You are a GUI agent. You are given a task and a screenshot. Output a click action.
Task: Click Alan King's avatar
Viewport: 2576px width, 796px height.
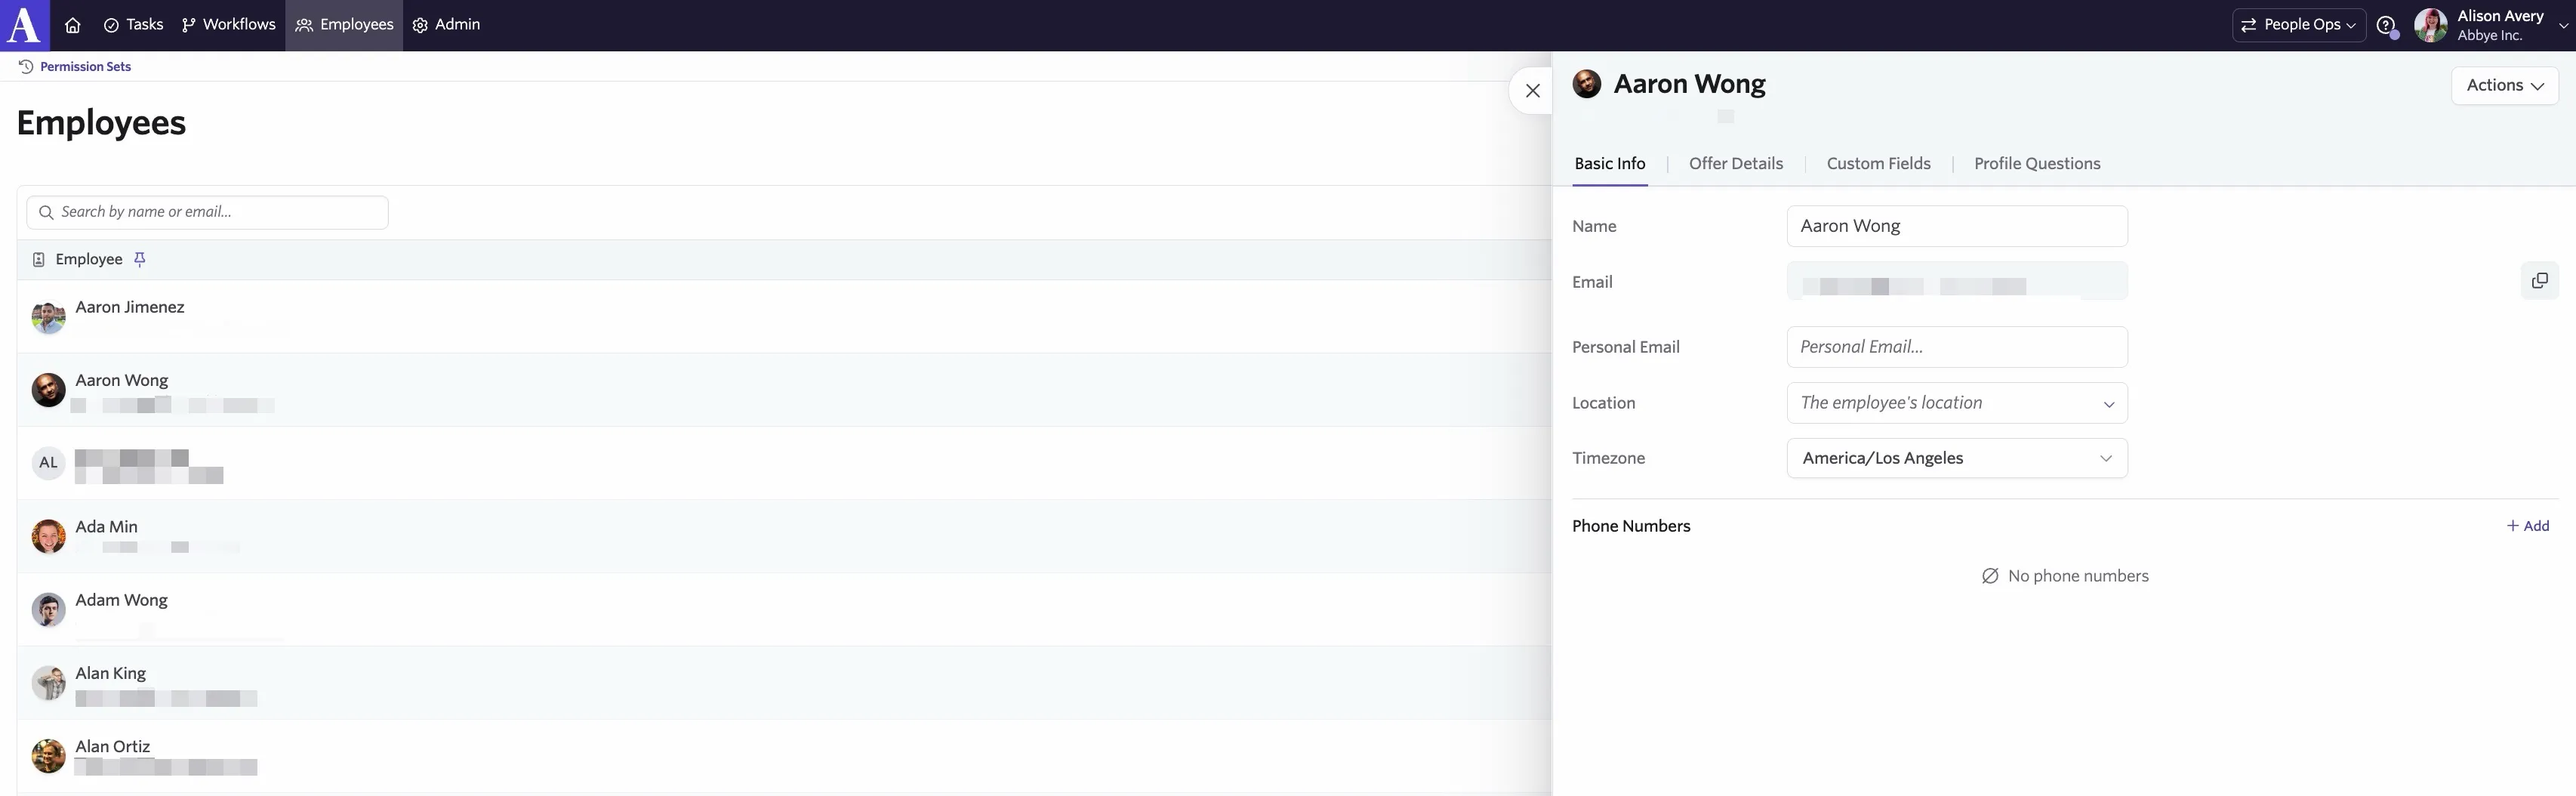click(x=48, y=683)
